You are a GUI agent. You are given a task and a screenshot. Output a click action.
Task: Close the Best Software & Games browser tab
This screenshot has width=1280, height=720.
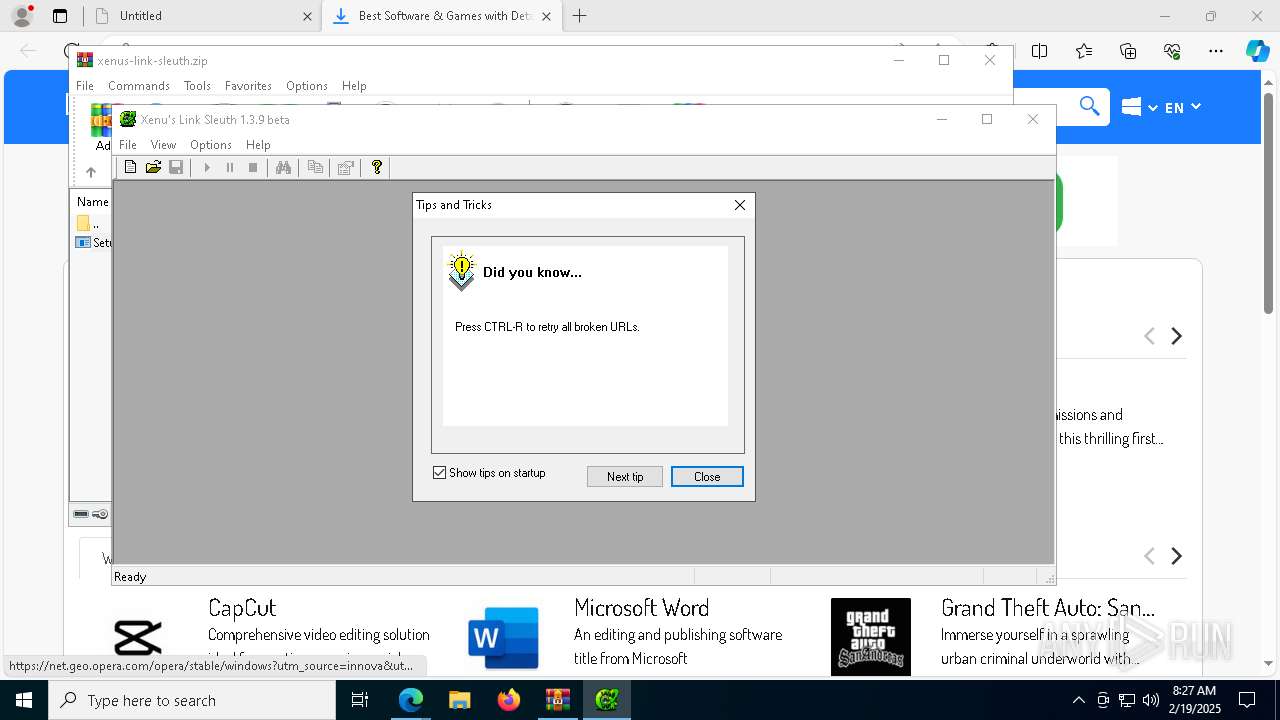coord(546,16)
